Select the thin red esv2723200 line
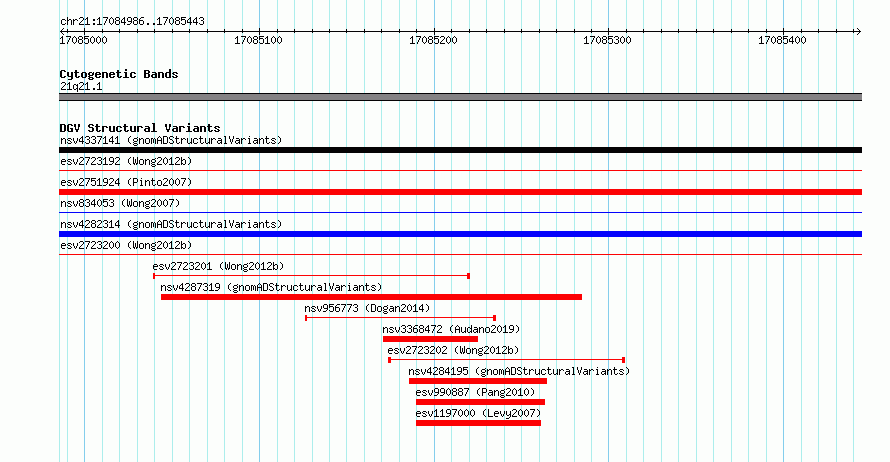Image resolution: width=890 pixels, height=462 pixels. coord(460,254)
